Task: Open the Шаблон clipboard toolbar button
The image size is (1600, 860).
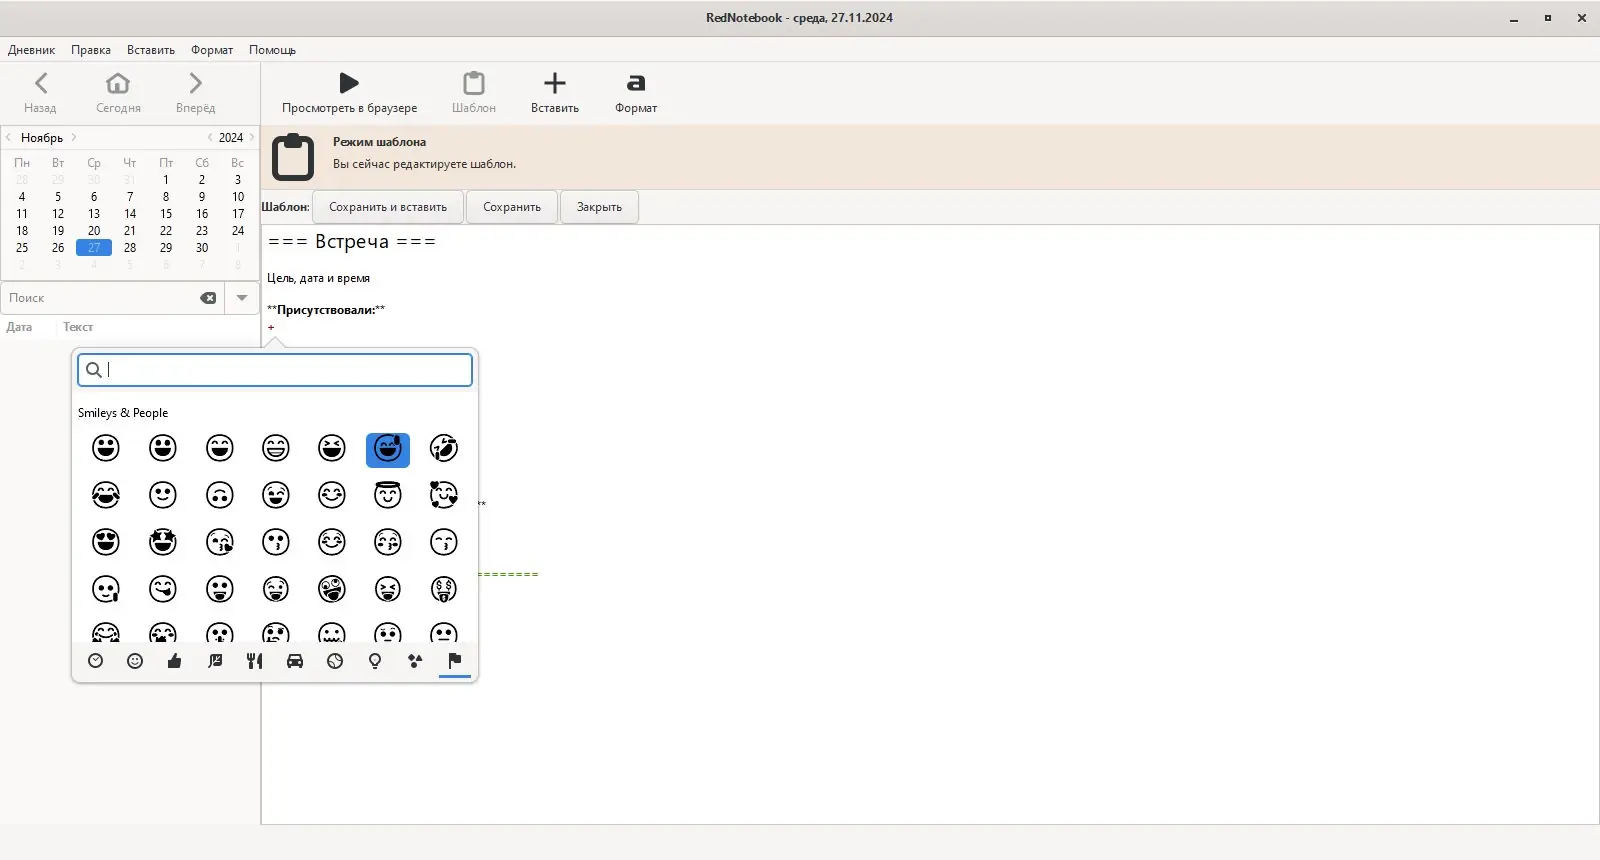Action: click(x=474, y=93)
